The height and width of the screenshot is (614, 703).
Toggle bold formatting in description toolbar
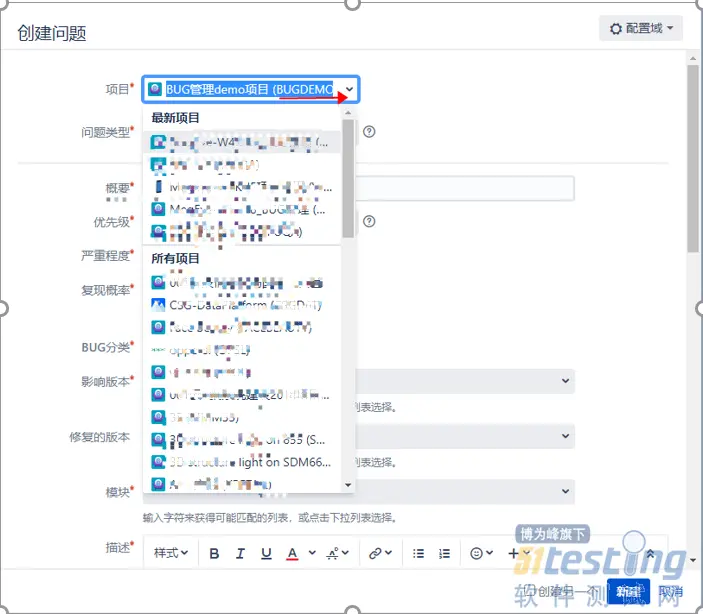click(x=214, y=553)
